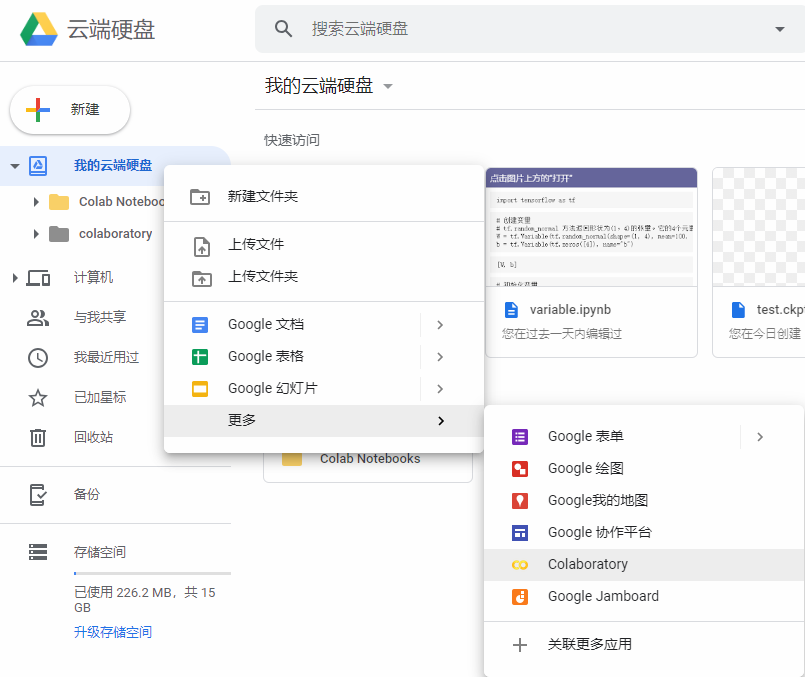Click the storage usage progress bar

152,573
